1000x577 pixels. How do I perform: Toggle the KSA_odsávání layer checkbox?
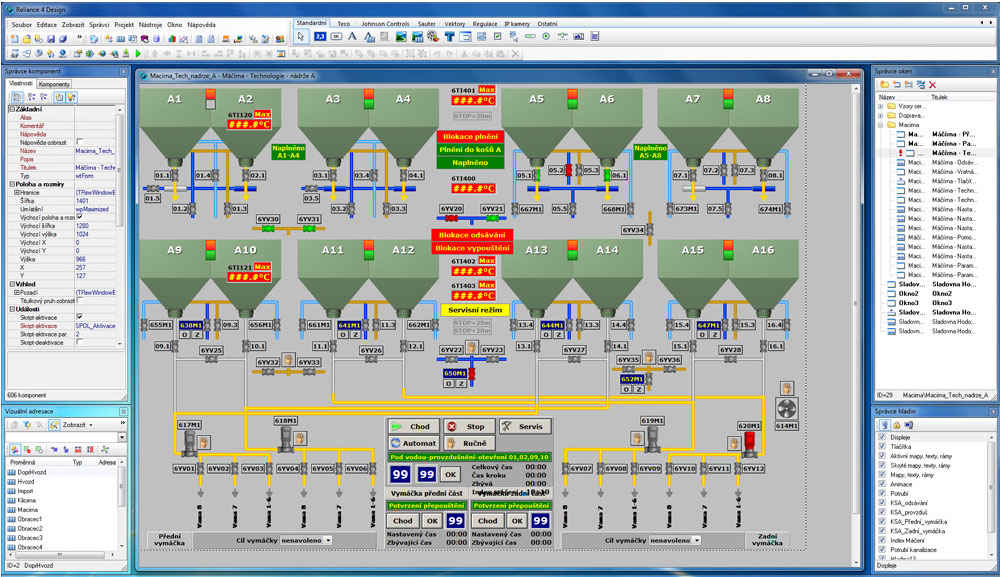point(882,503)
